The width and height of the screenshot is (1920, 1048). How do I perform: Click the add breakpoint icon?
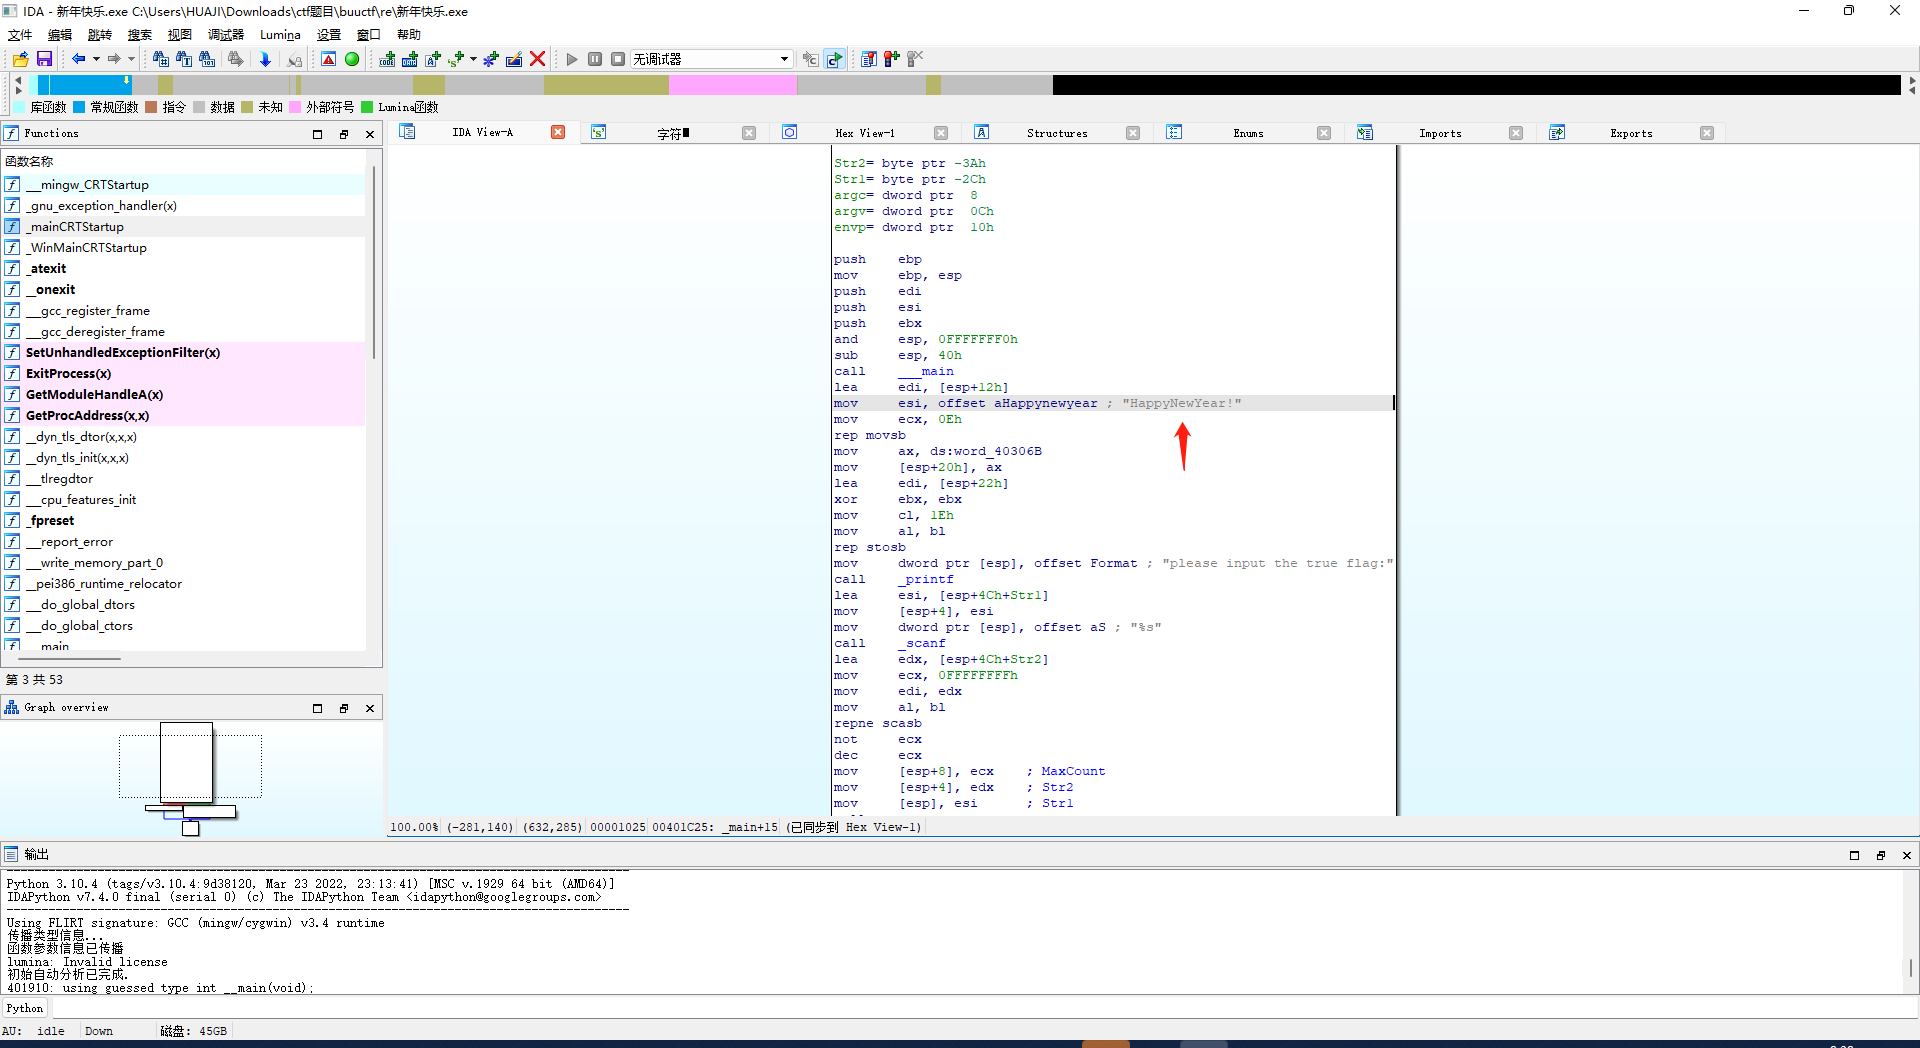point(891,59)
